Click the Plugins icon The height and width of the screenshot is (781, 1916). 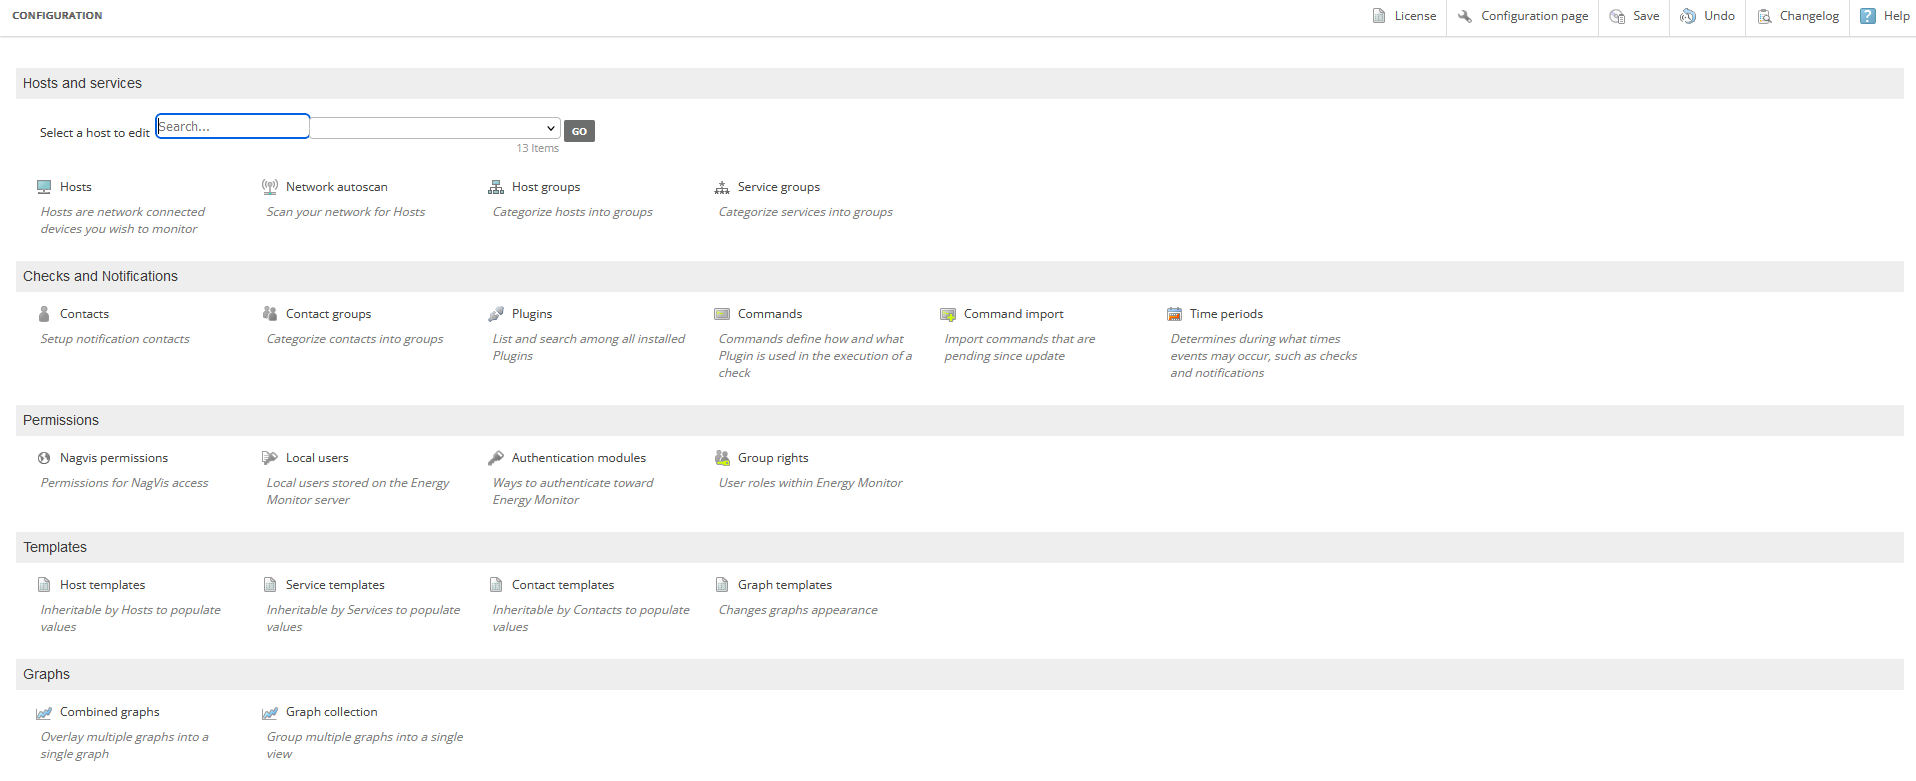pyautogui.click(x=496, y=314)
